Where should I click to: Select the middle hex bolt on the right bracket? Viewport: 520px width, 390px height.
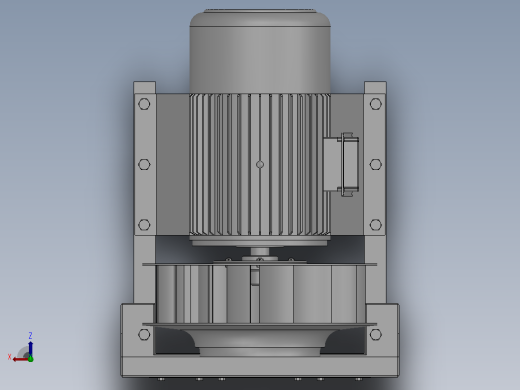(x=376, y=164)
